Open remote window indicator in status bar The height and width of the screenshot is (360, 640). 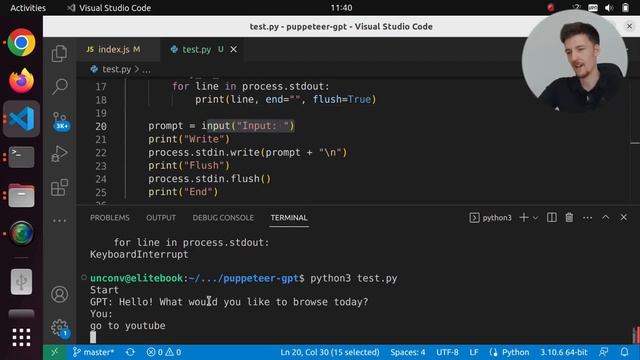pyautogui.click(x=55, y=352)
